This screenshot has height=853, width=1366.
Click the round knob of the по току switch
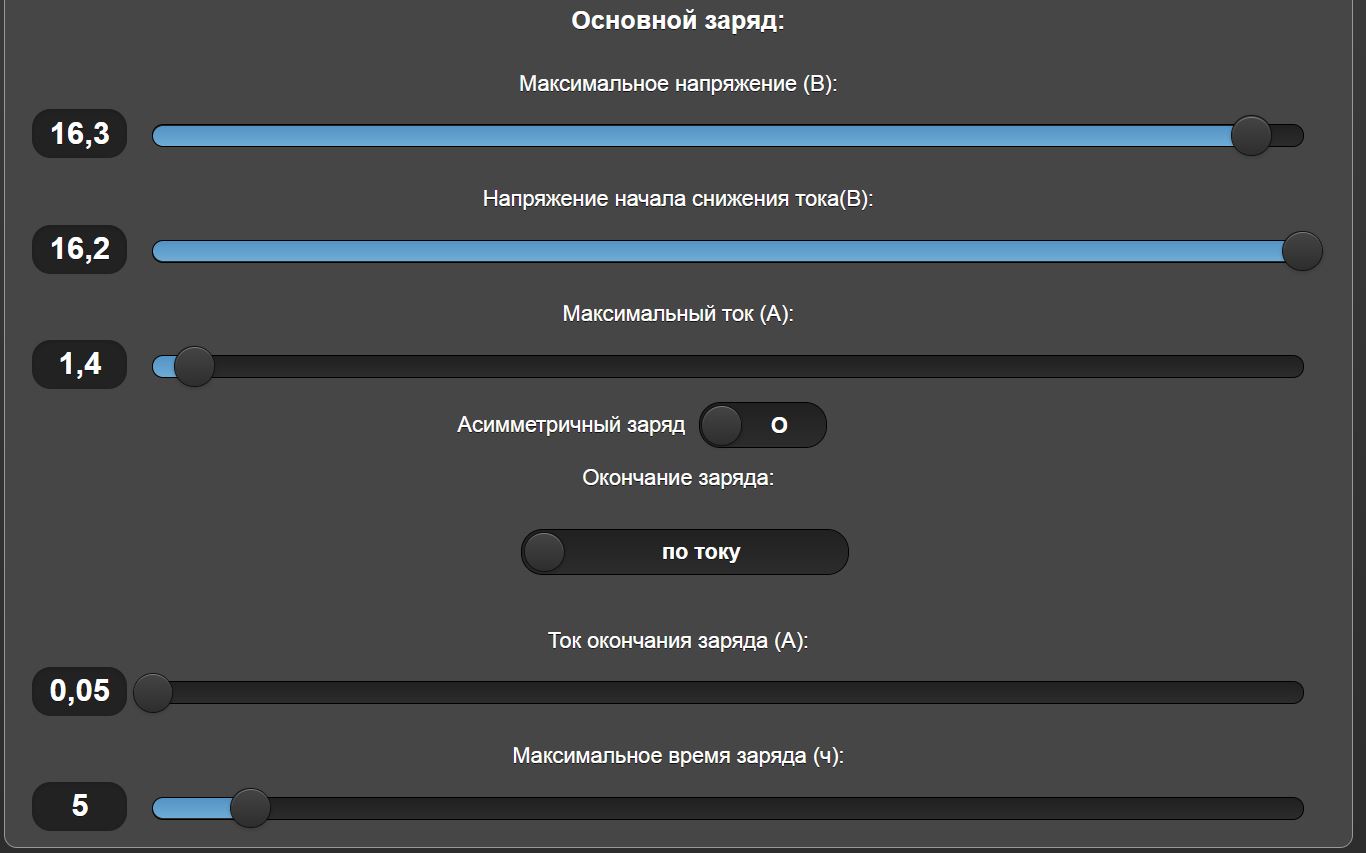pos(544,552)
